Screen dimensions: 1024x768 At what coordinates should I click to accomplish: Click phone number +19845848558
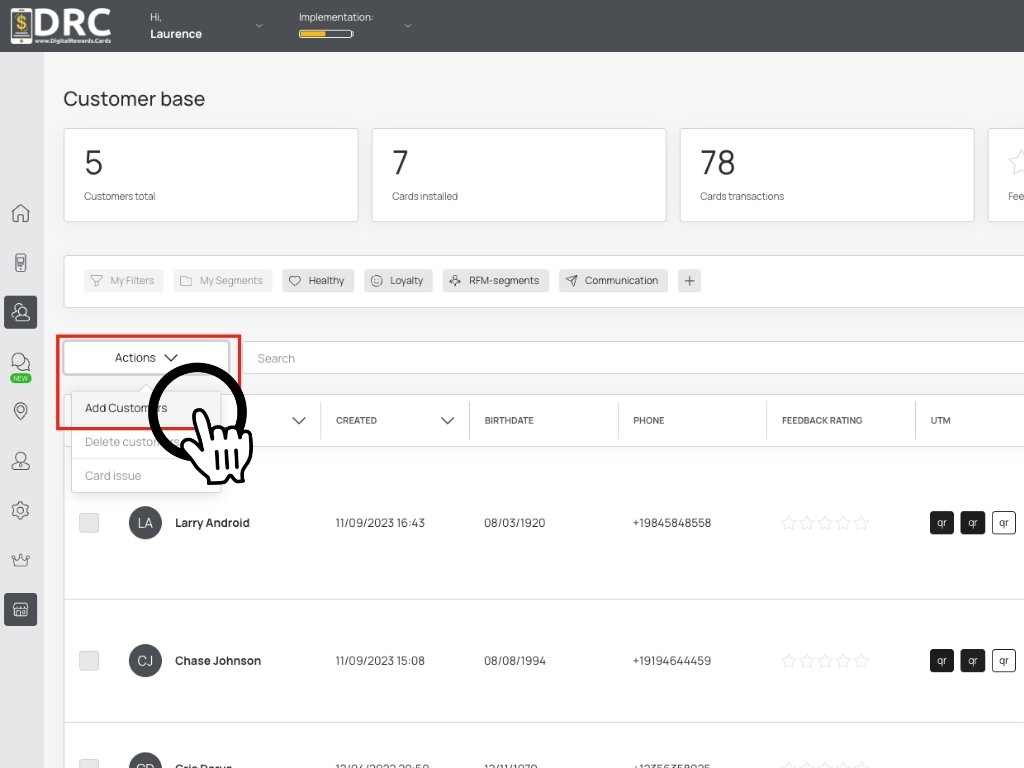[671, 522]
